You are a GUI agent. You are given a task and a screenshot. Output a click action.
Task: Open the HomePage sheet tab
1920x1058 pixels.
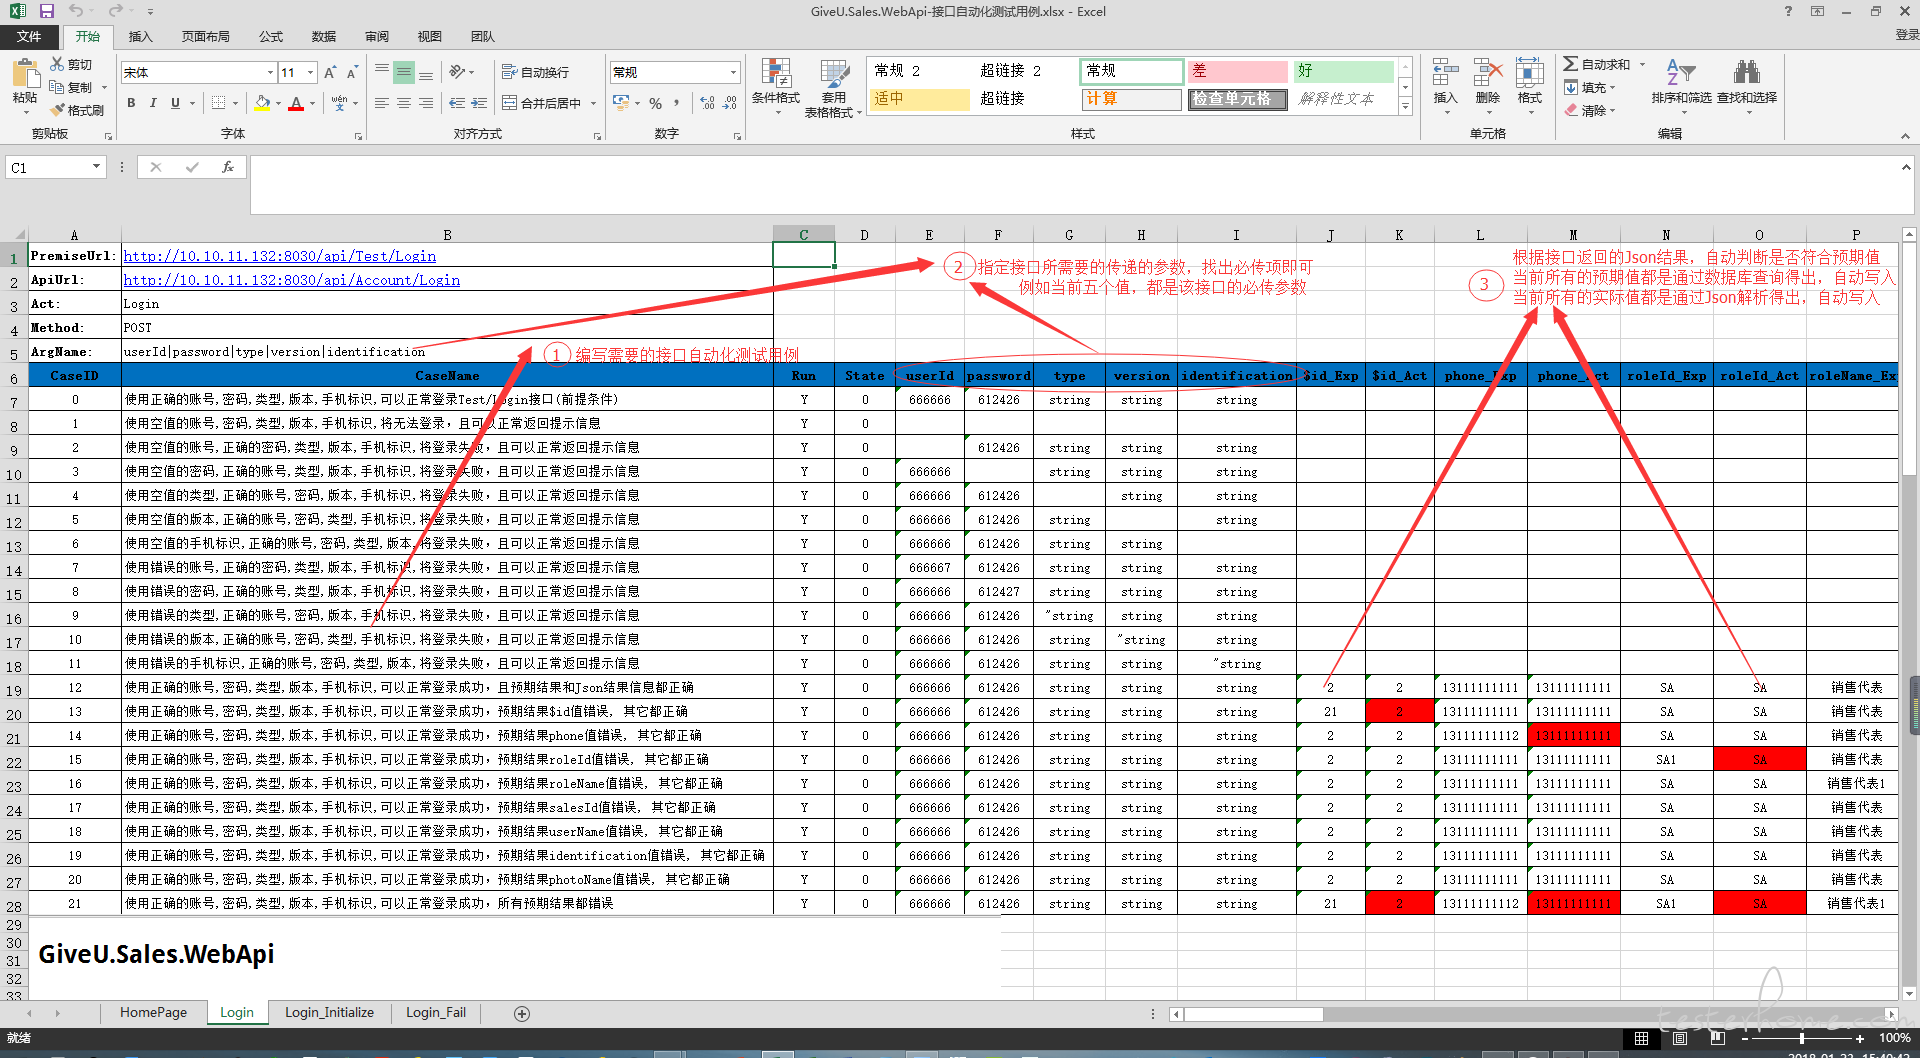(x=153, y=1013)
